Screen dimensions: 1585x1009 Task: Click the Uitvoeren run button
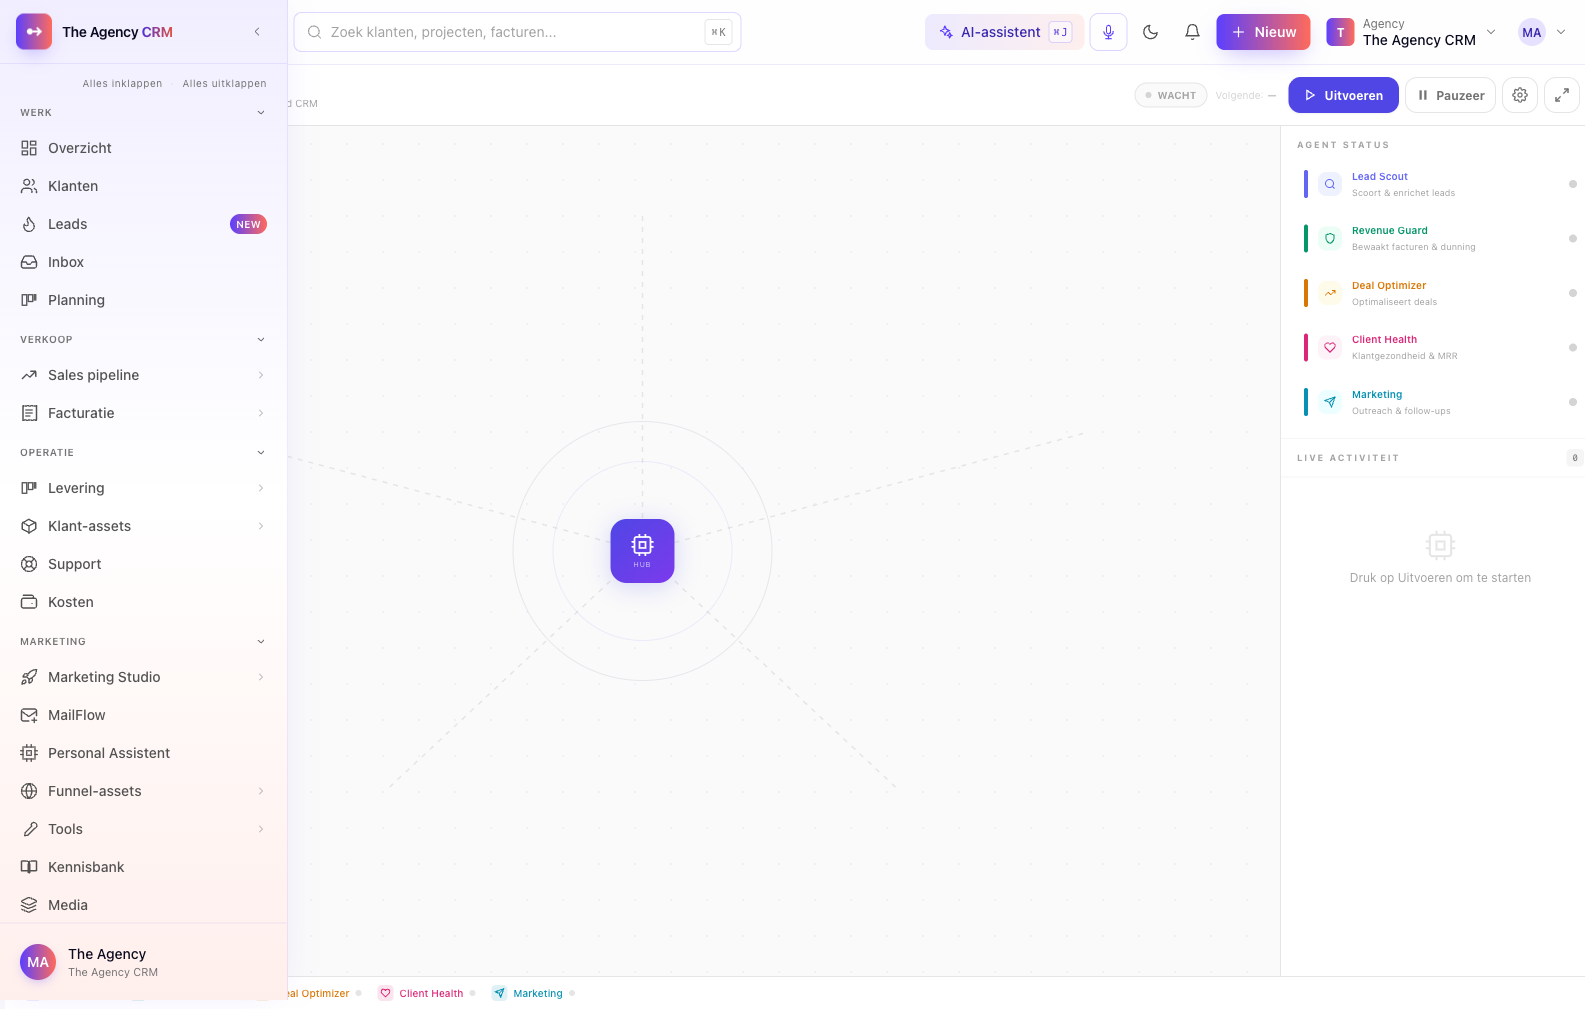coord(1343,95)
